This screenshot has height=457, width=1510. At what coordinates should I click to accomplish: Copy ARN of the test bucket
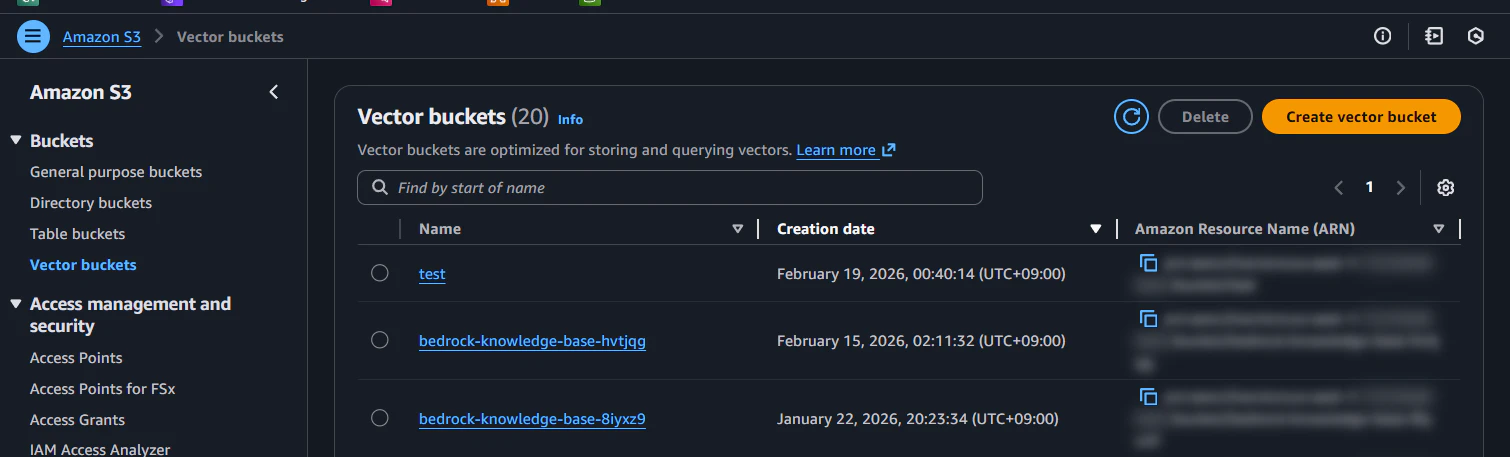click(1148, 263)
